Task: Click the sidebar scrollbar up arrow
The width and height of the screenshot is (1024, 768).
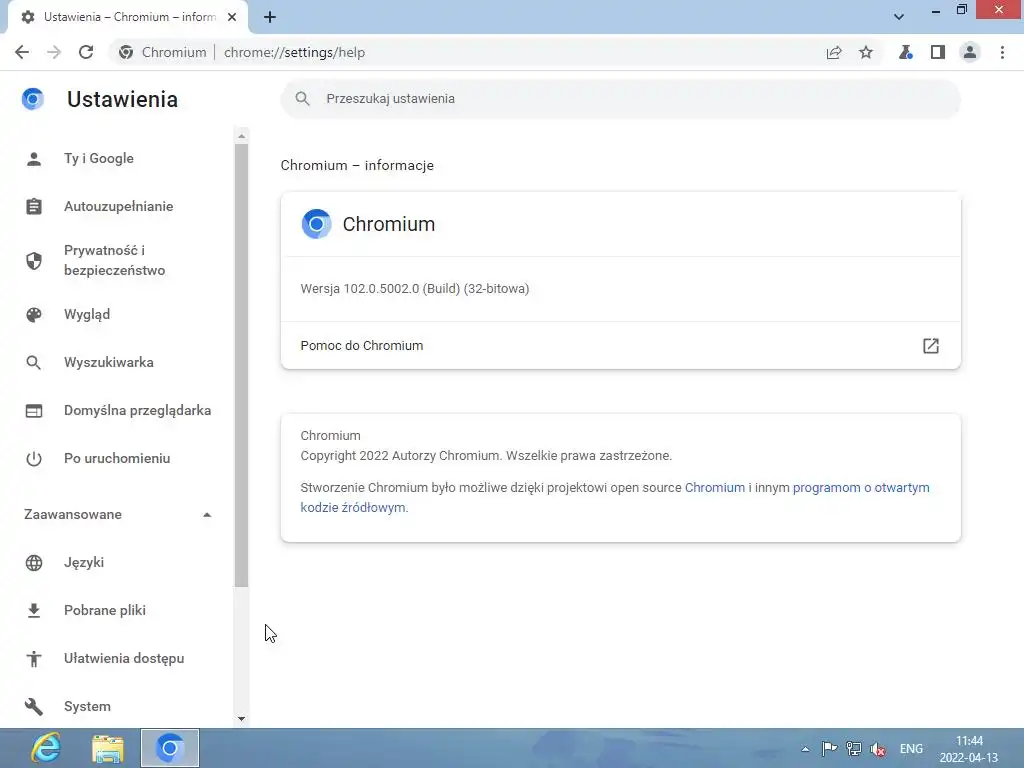Action: 242,136
